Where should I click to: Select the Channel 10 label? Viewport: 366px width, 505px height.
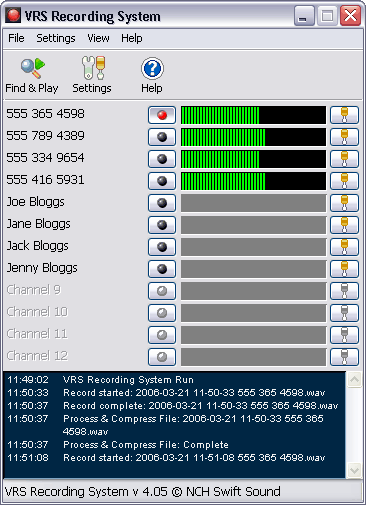(x=37, y=312)
